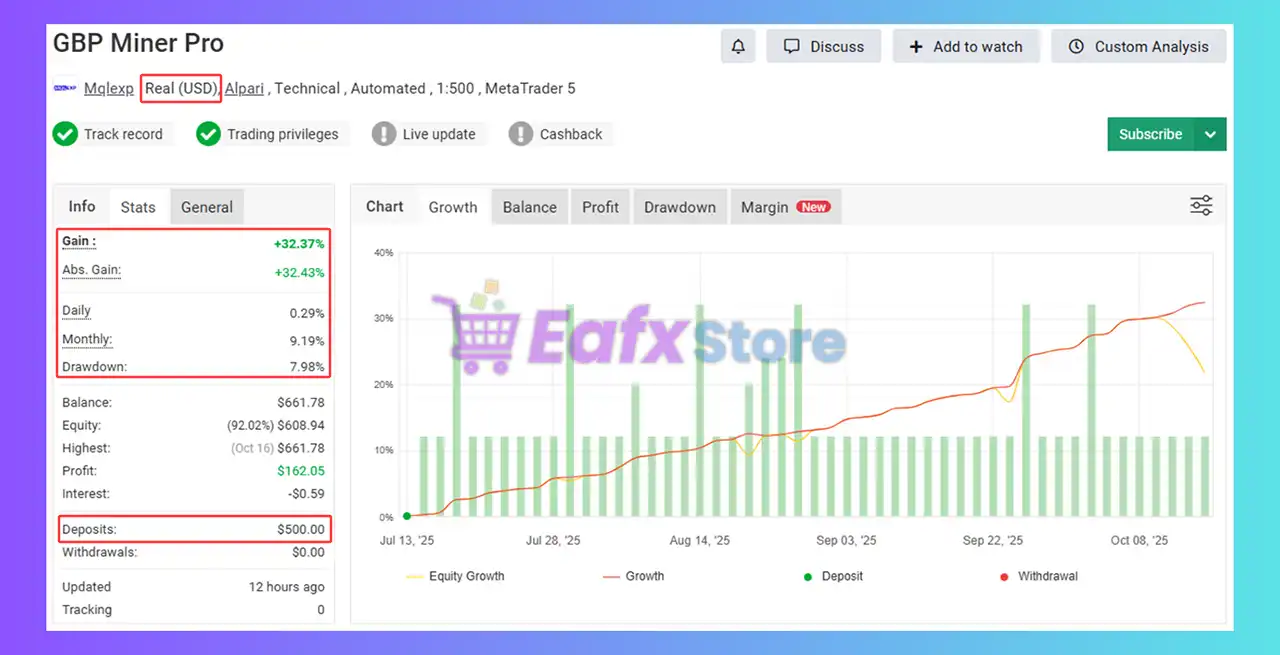Open the Mqlexp profile link
Image resolution: width=1280 pixels, height=655 pixels.
(108, 88)
